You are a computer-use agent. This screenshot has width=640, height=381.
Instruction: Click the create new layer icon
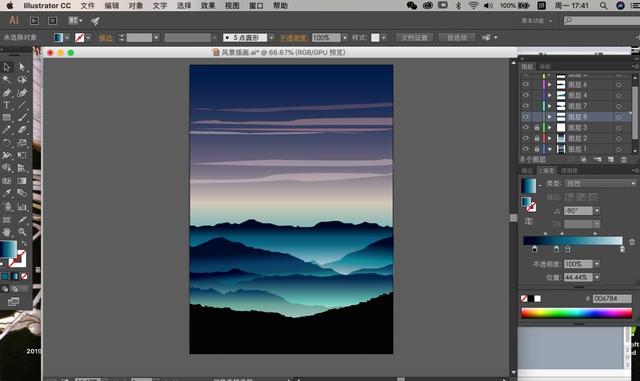(x=611, y=160)
